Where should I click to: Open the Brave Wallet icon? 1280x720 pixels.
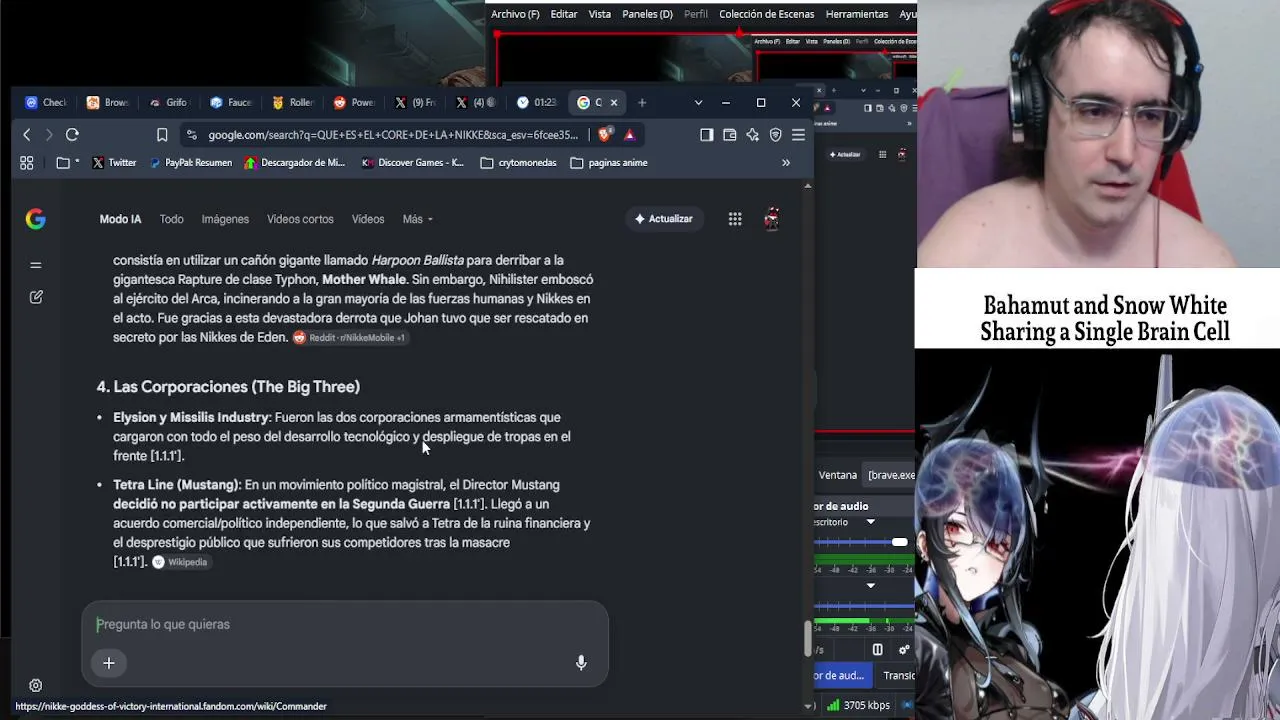[x=730, y=135]
